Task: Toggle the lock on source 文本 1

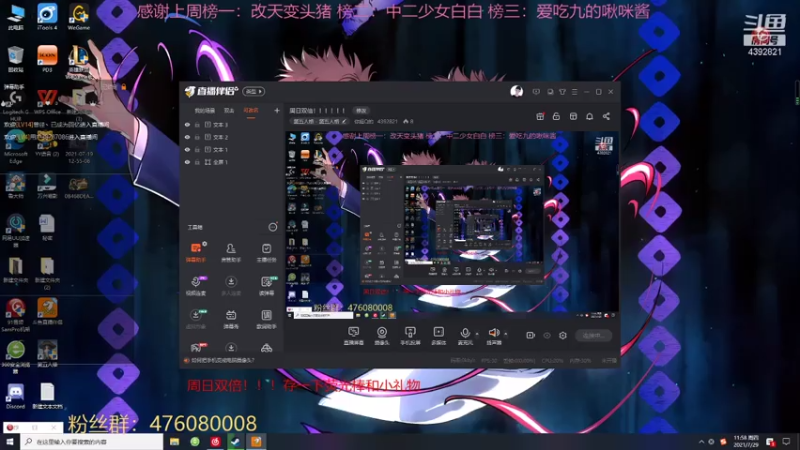Action: click(197, 149)
